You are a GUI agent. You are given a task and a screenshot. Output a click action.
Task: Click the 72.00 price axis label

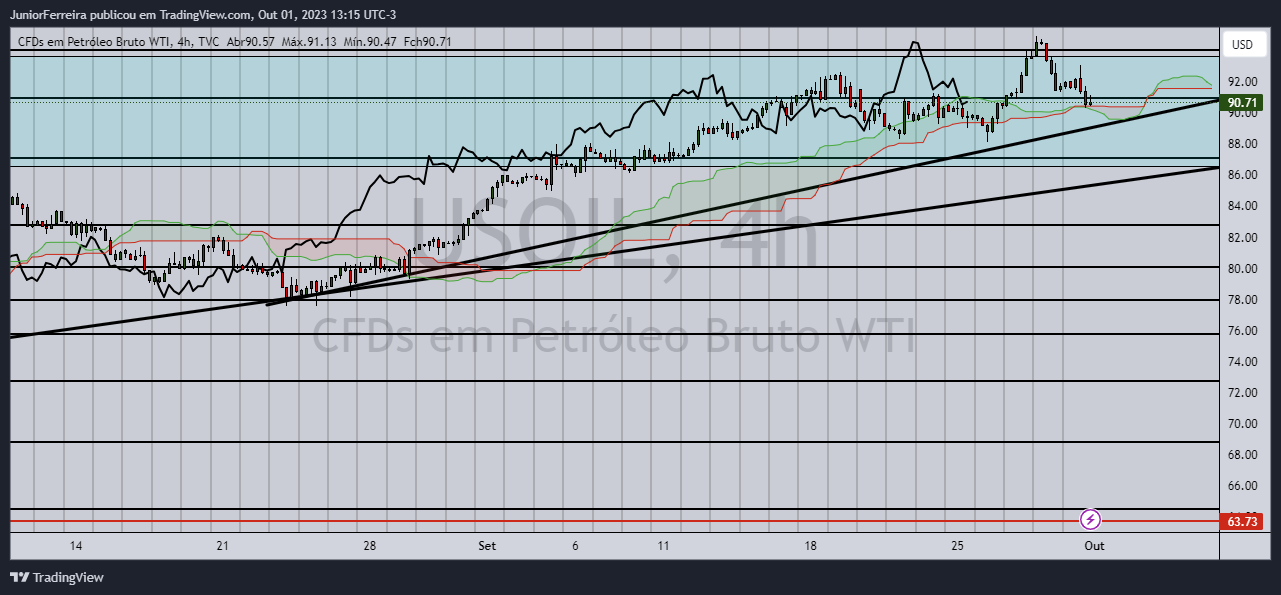point(1244,393)
